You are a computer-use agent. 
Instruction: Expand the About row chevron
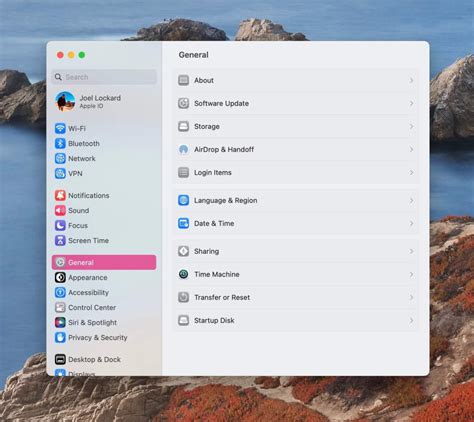(x=411, y=80)
